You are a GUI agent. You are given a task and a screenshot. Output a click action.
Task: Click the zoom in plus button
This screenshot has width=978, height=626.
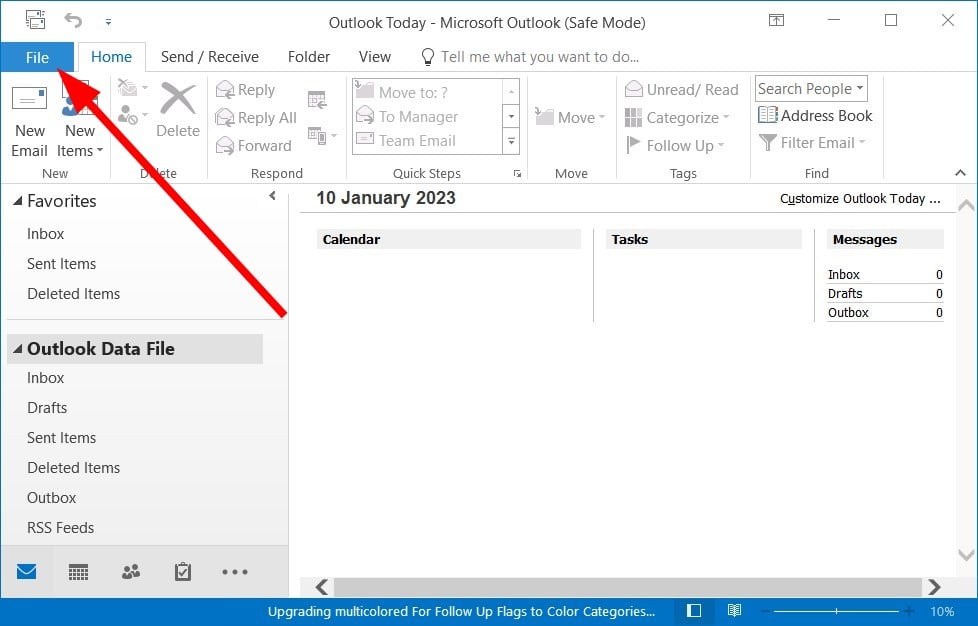point(909,611)
